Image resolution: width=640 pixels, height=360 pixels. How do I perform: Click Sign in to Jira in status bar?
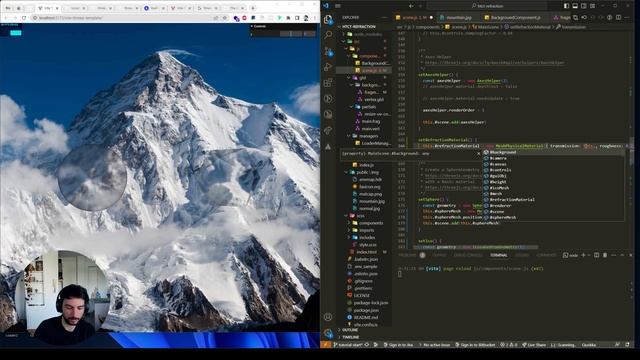398,345
